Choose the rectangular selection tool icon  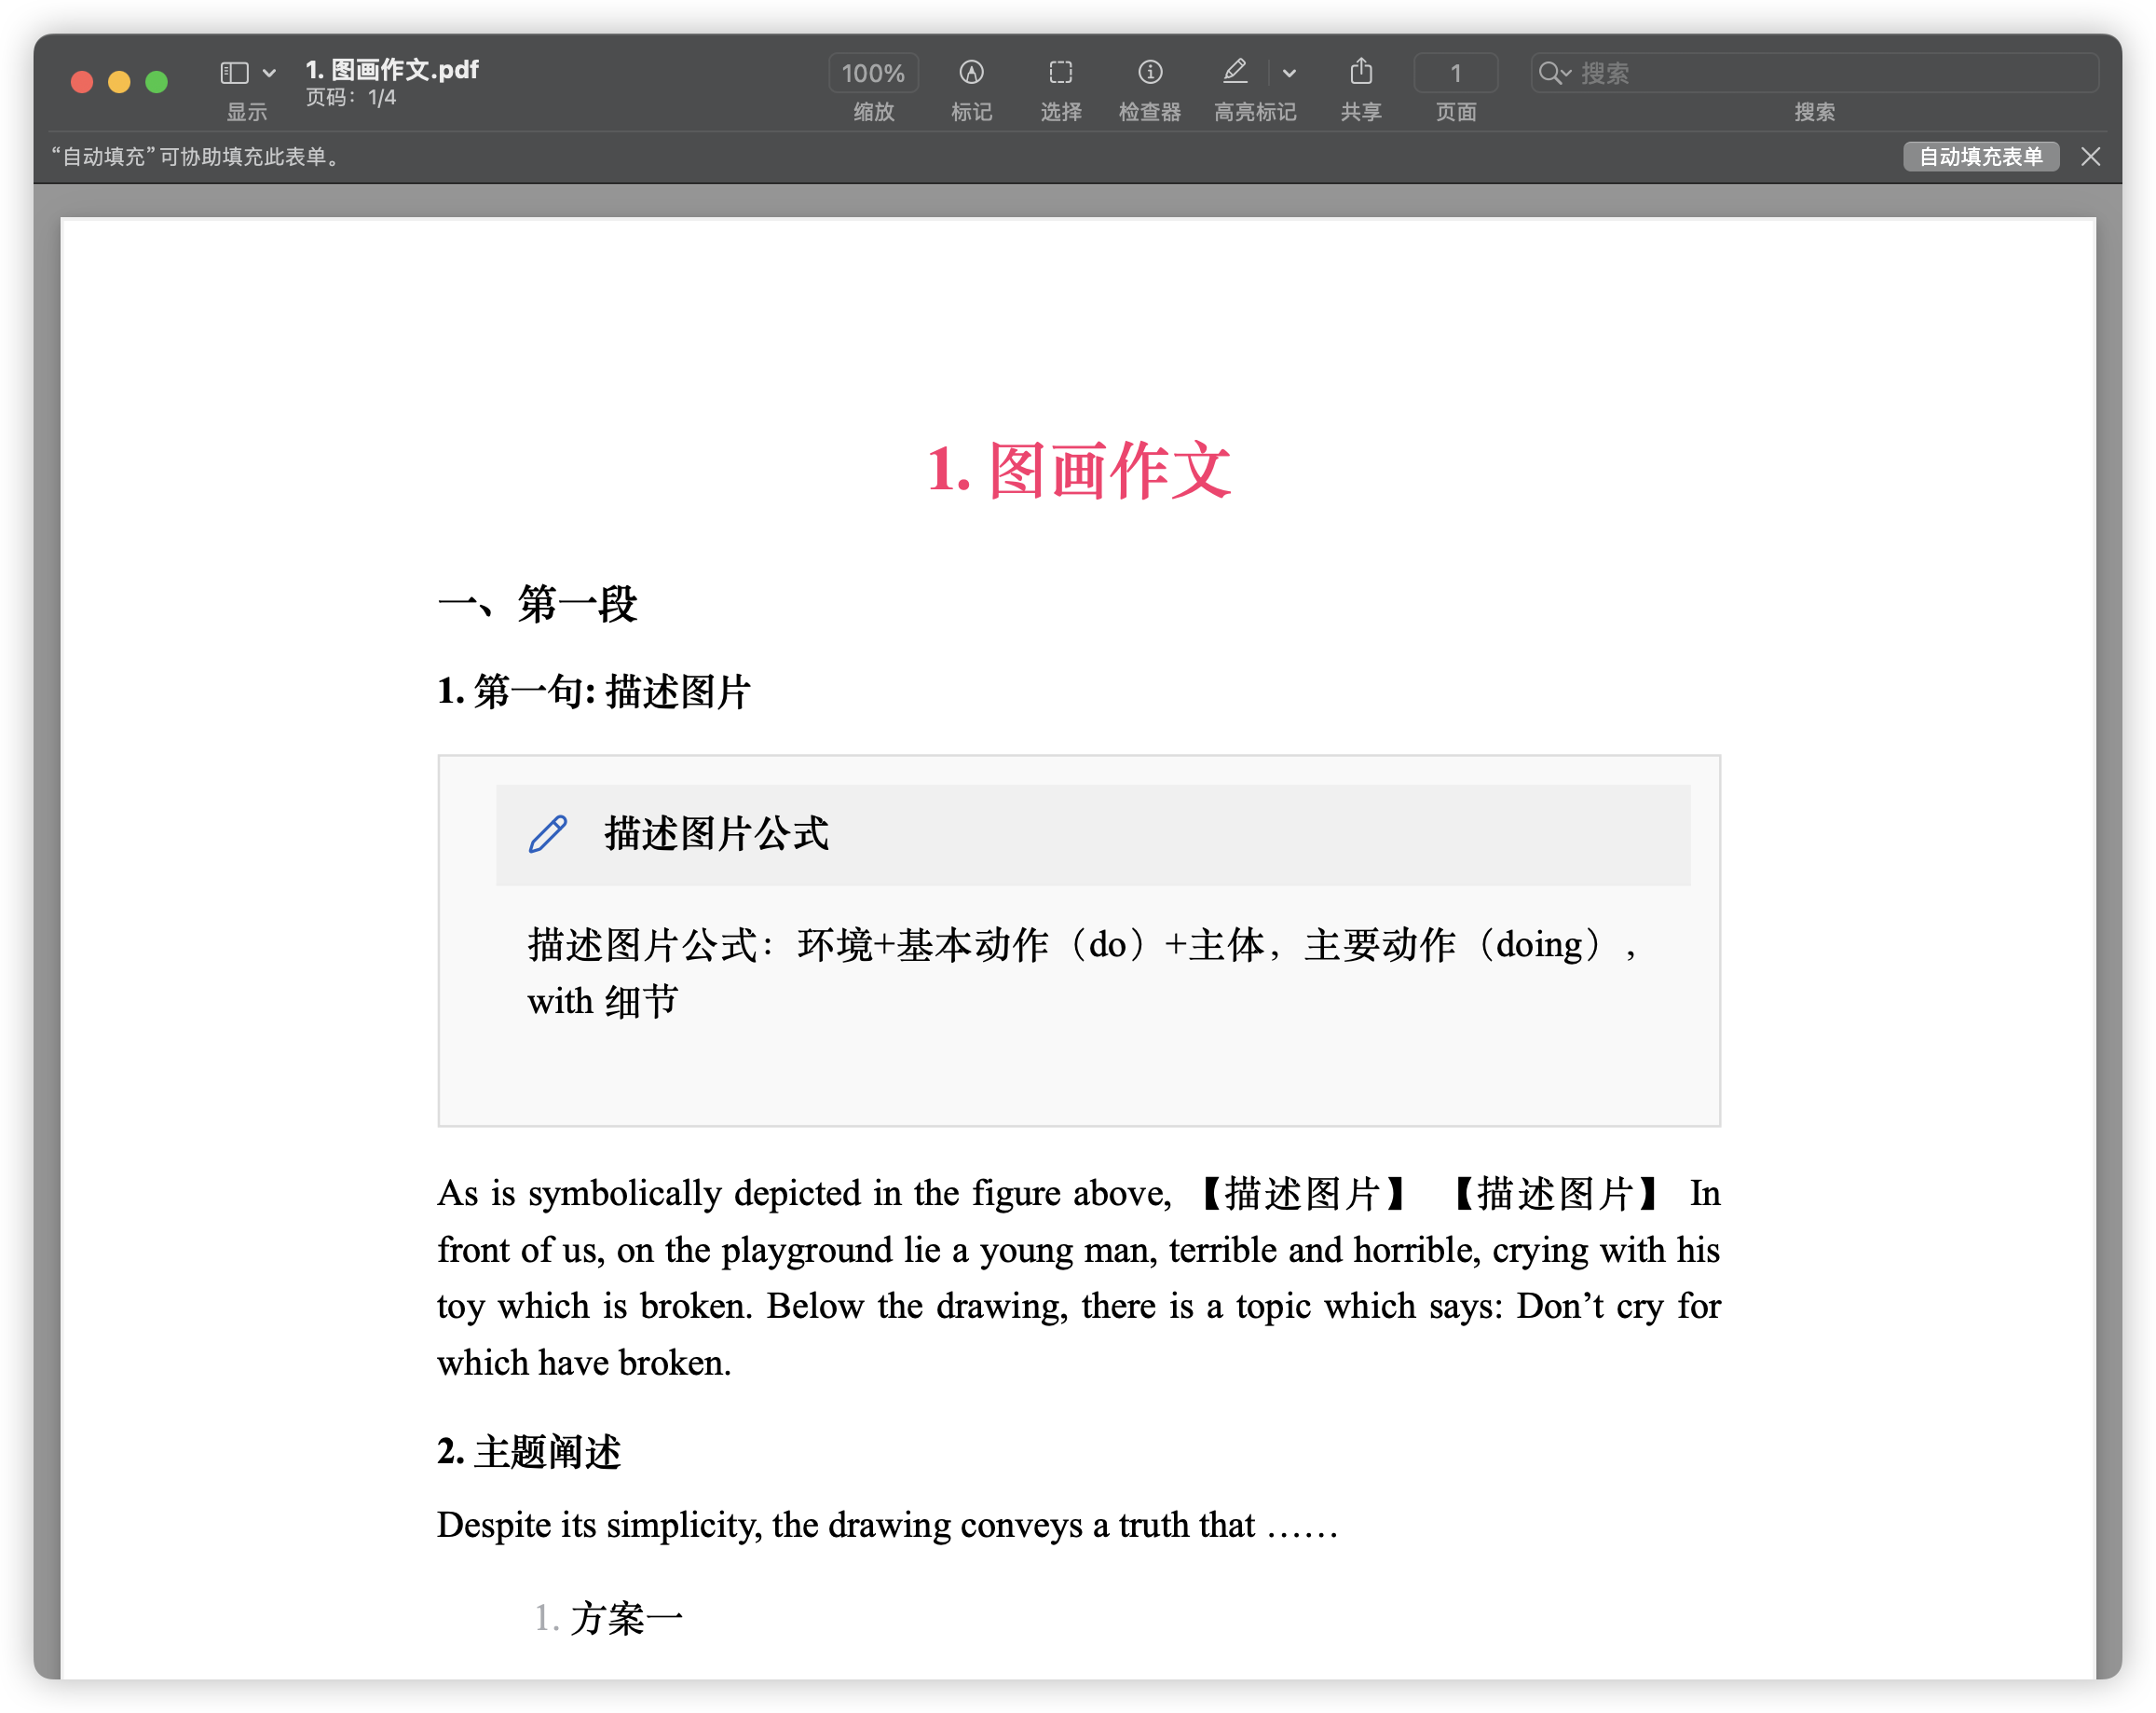(1060, 72)
